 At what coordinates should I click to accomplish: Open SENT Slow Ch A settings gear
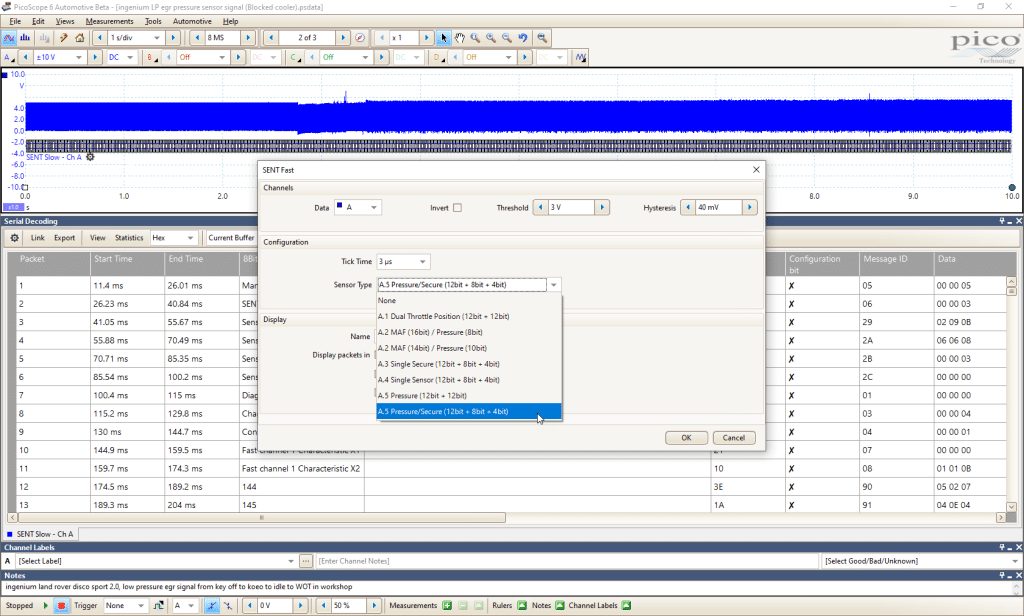coord(90,157)
